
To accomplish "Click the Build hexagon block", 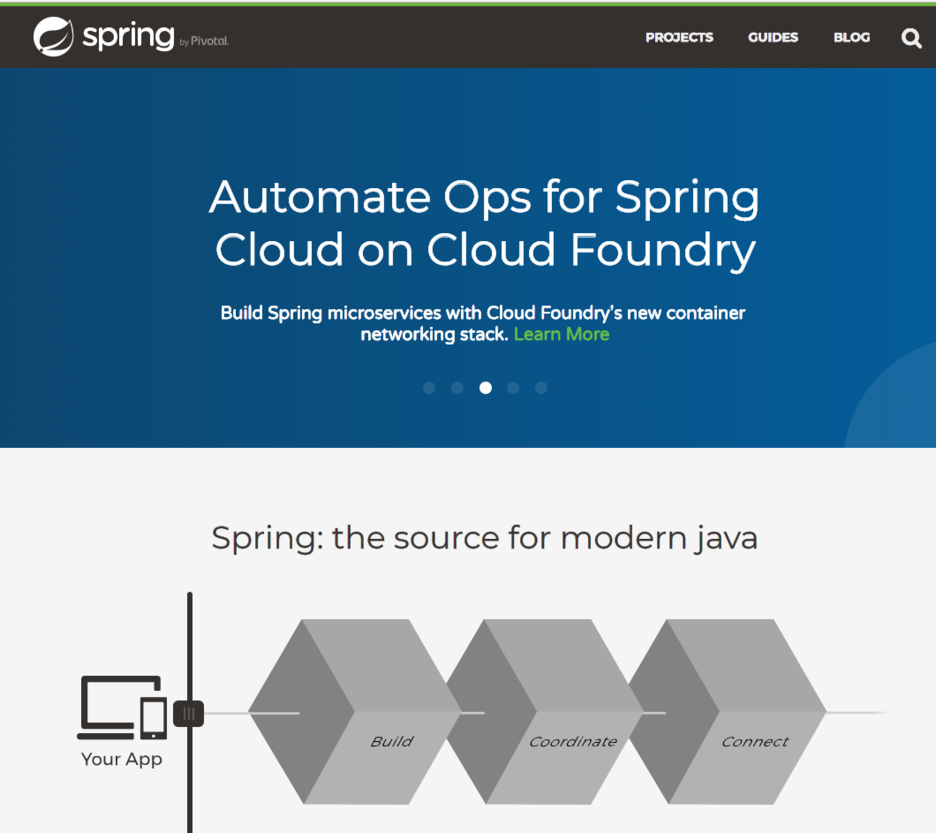I will [x=355, y=712].
